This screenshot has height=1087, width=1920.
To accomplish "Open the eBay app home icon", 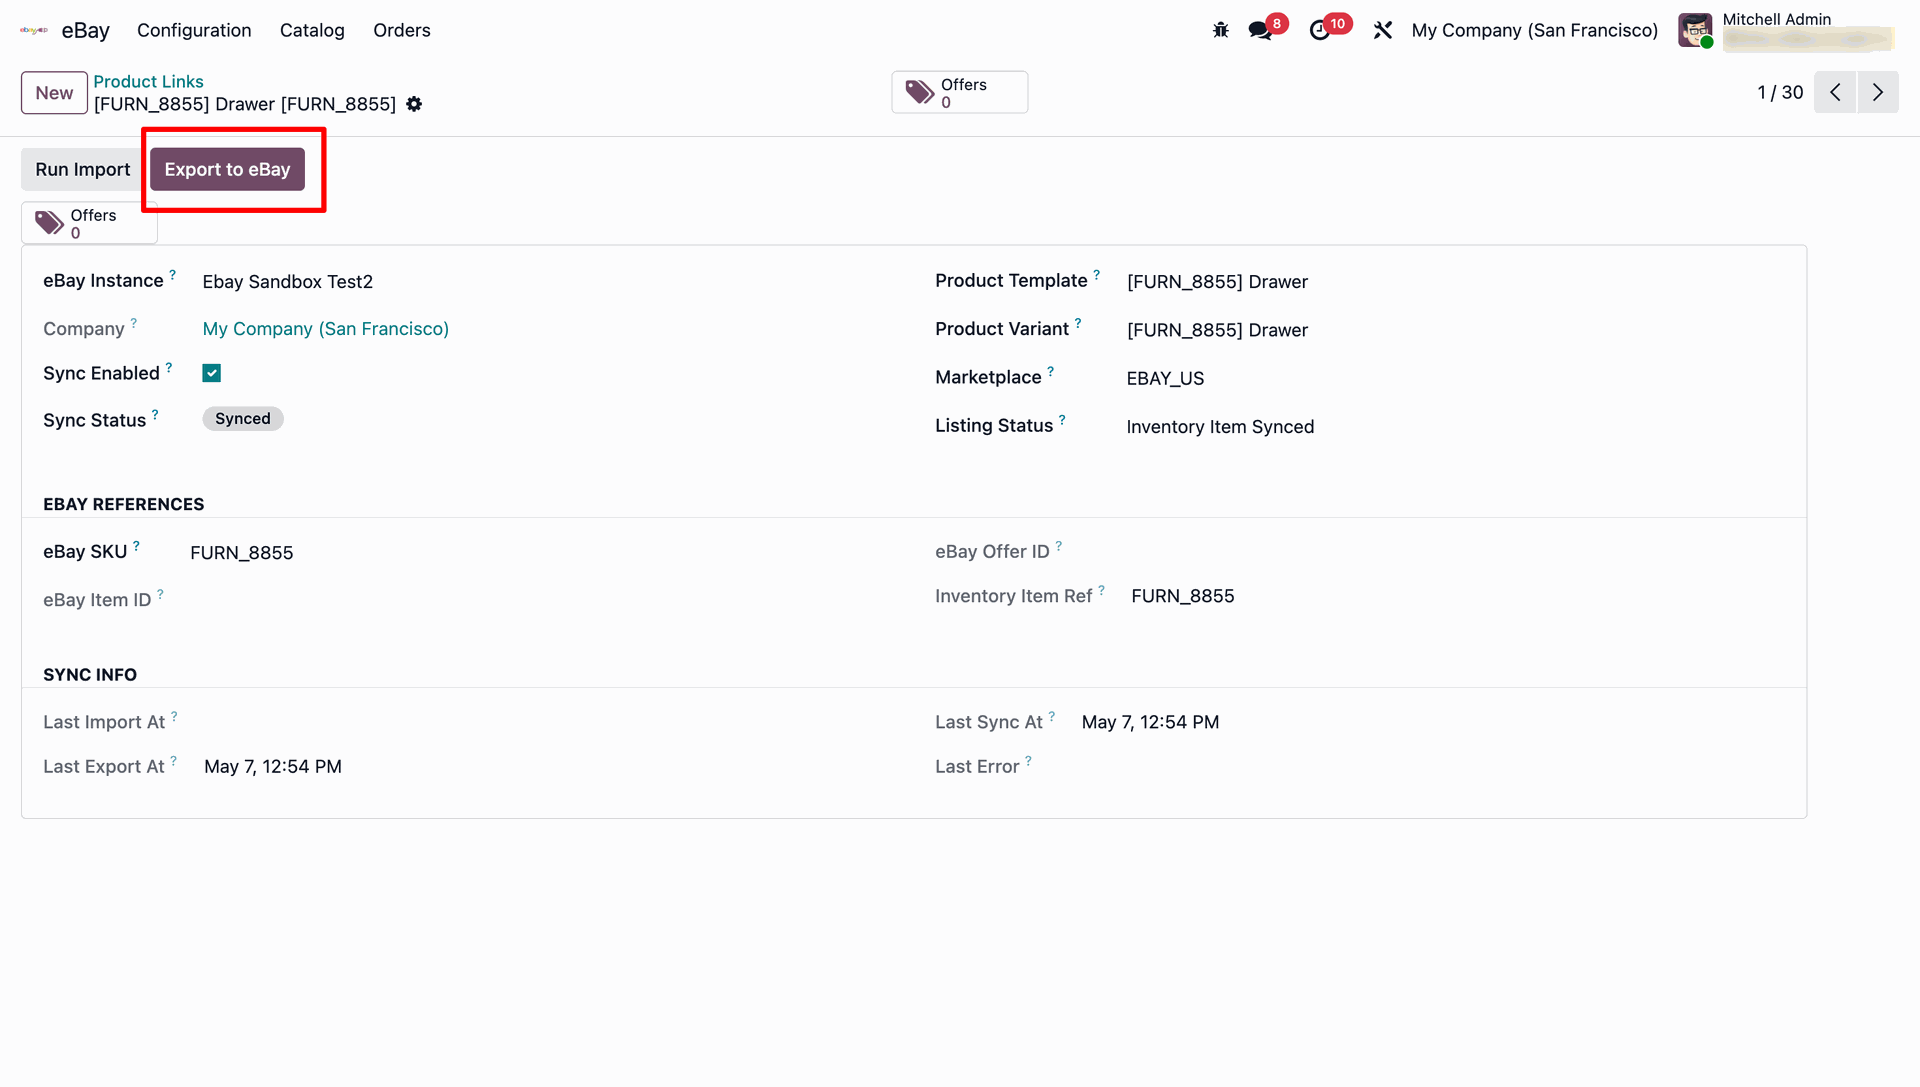I will 34,30.
